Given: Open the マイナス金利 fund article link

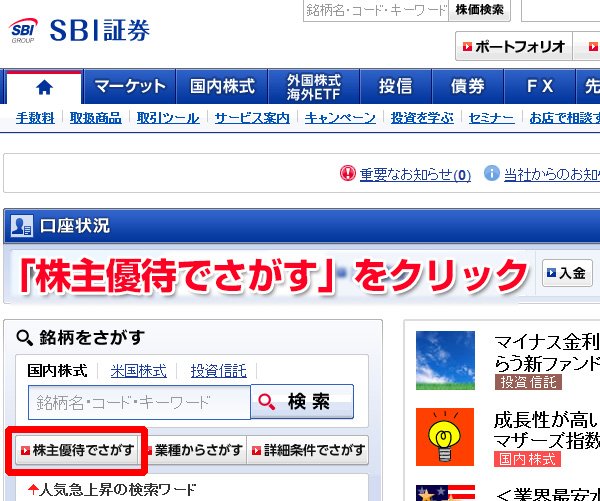Looking at the screenshot, I should pos(546,353).
